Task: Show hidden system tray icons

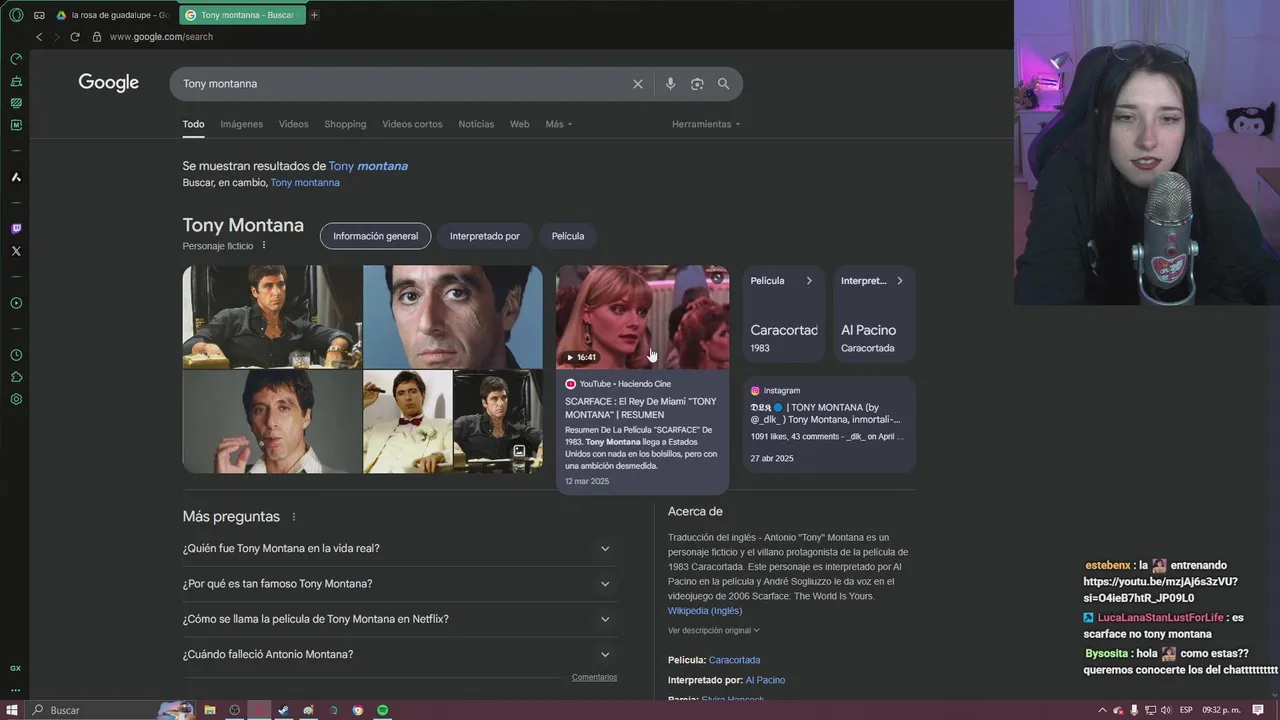Action: (x=1101, y=710)
